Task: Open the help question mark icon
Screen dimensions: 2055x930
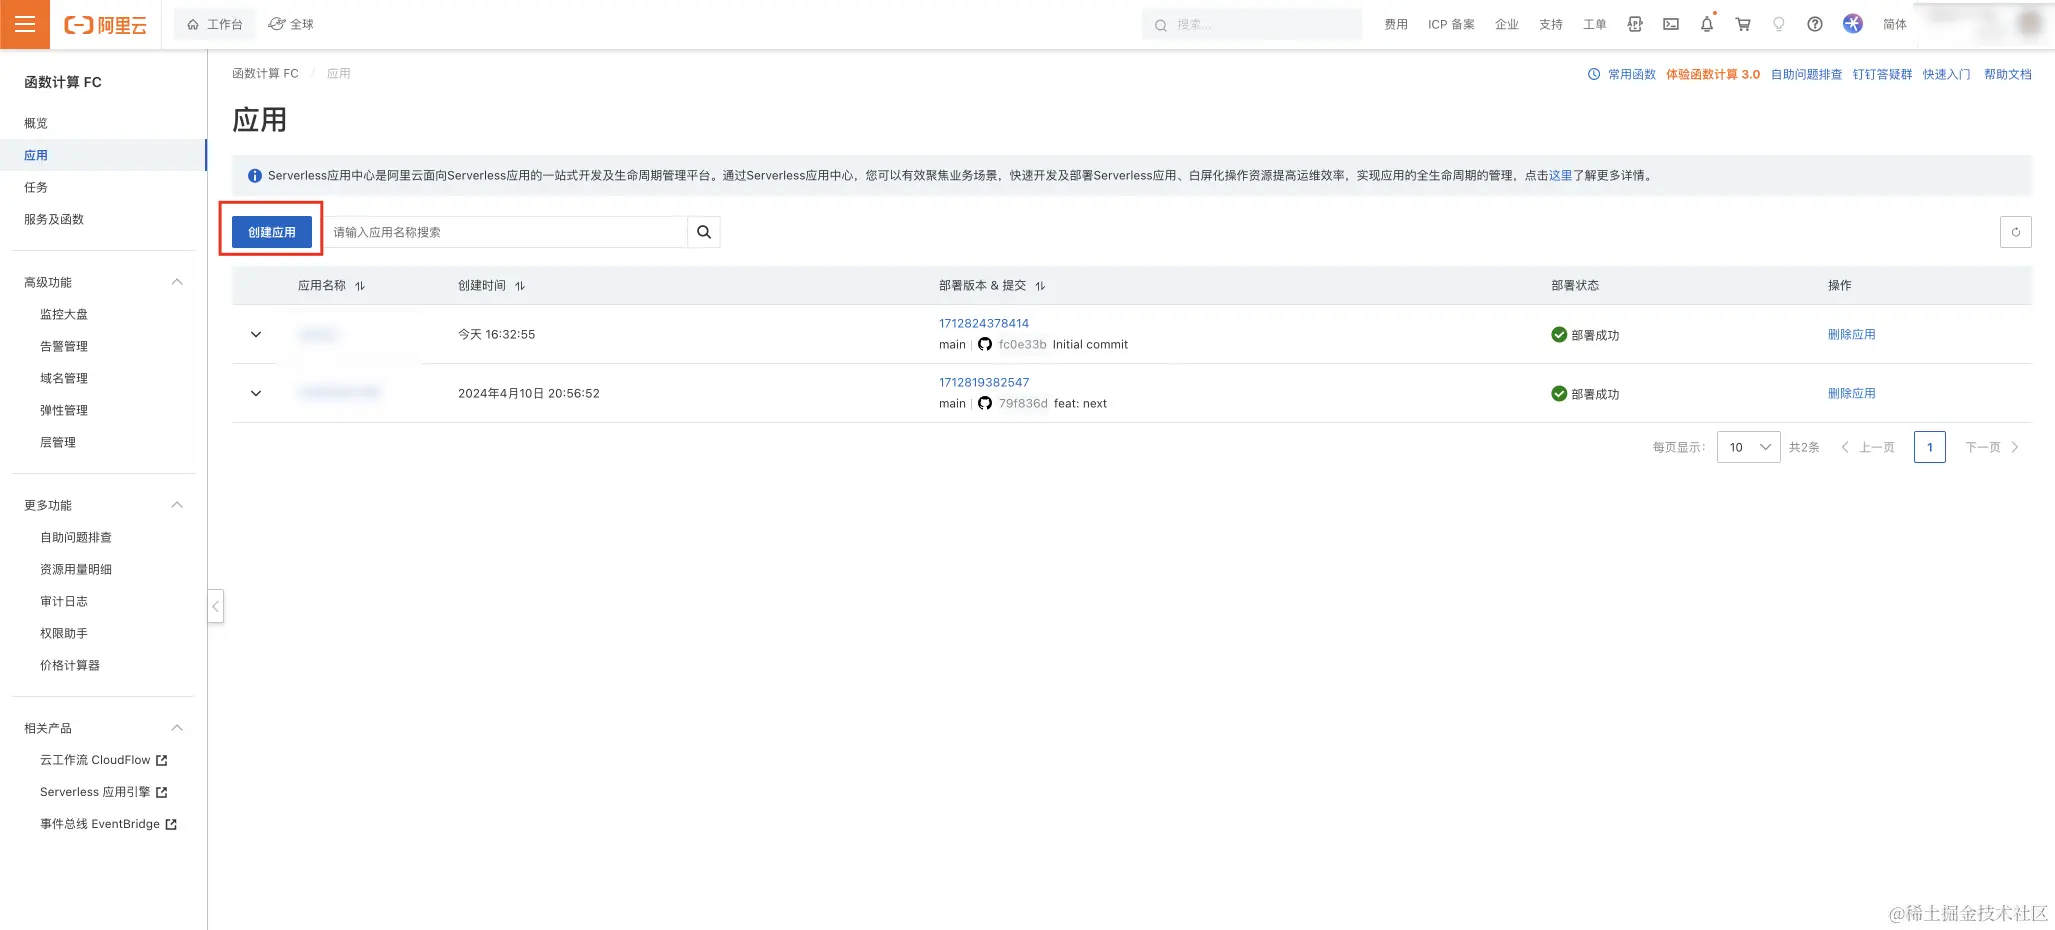Action: pyautogui.click(x=1814, y=24)
